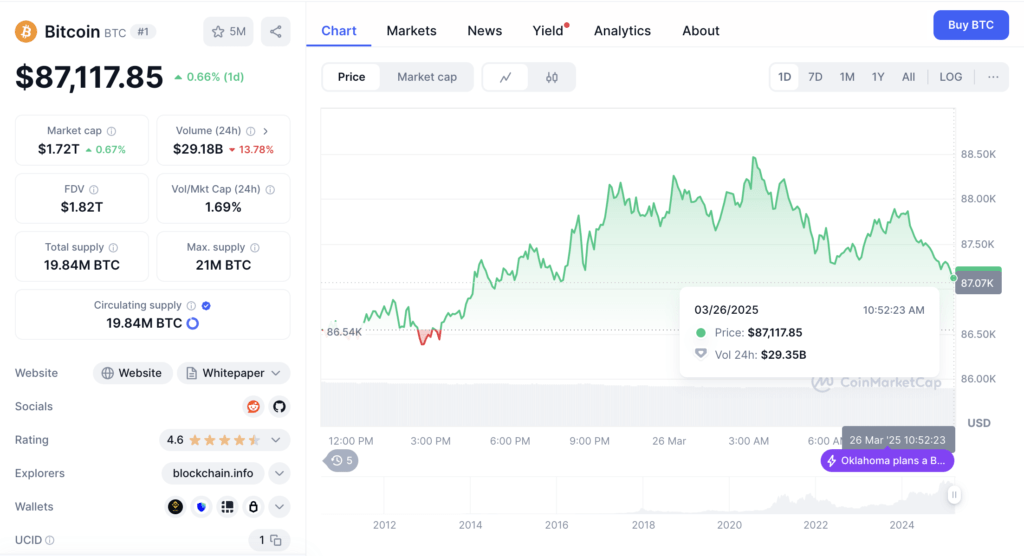Open more chart options ellipsis
This screenshot has height=556, width=1024.
(x=993, y=77)
